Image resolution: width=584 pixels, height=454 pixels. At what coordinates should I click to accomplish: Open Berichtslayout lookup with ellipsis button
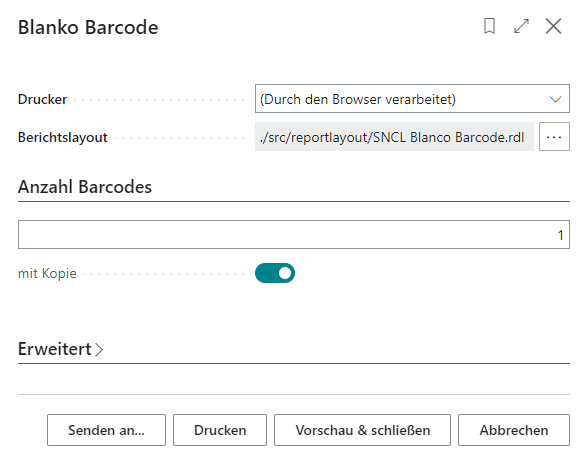click(x=554, y=137)
